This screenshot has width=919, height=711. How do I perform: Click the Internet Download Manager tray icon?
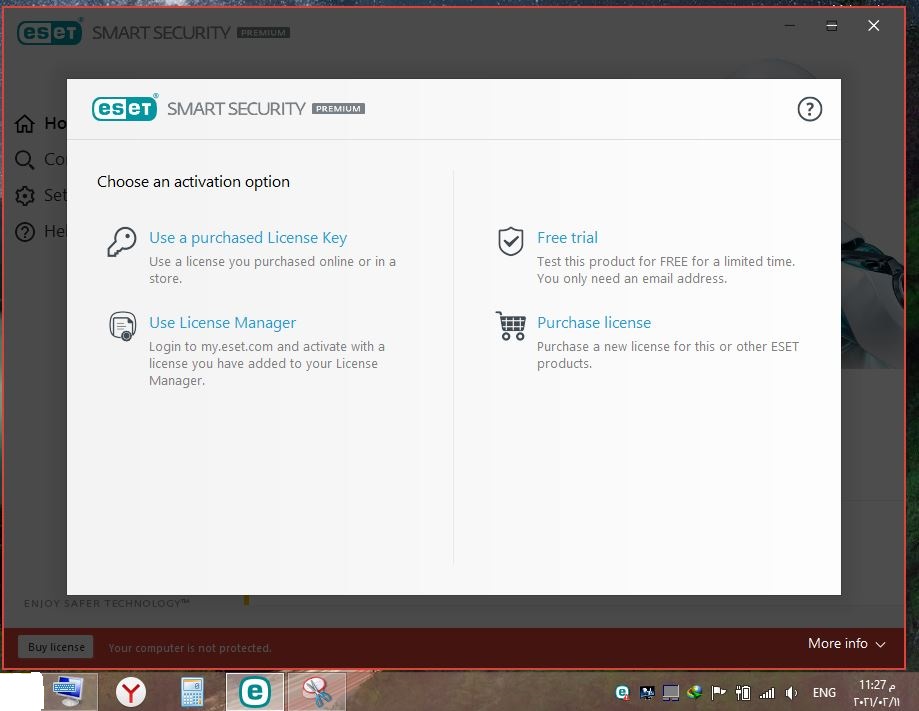(x=695, y=693)
